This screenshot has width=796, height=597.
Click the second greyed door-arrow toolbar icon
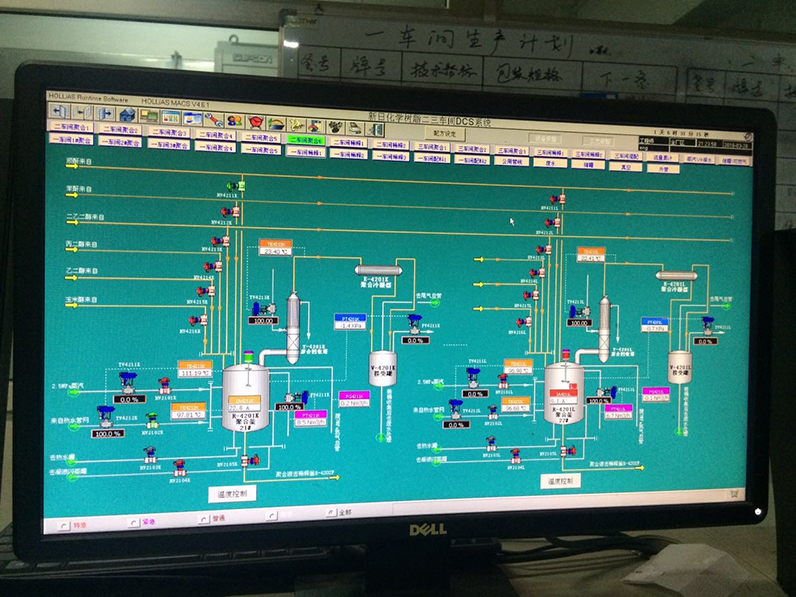[82, 112]
